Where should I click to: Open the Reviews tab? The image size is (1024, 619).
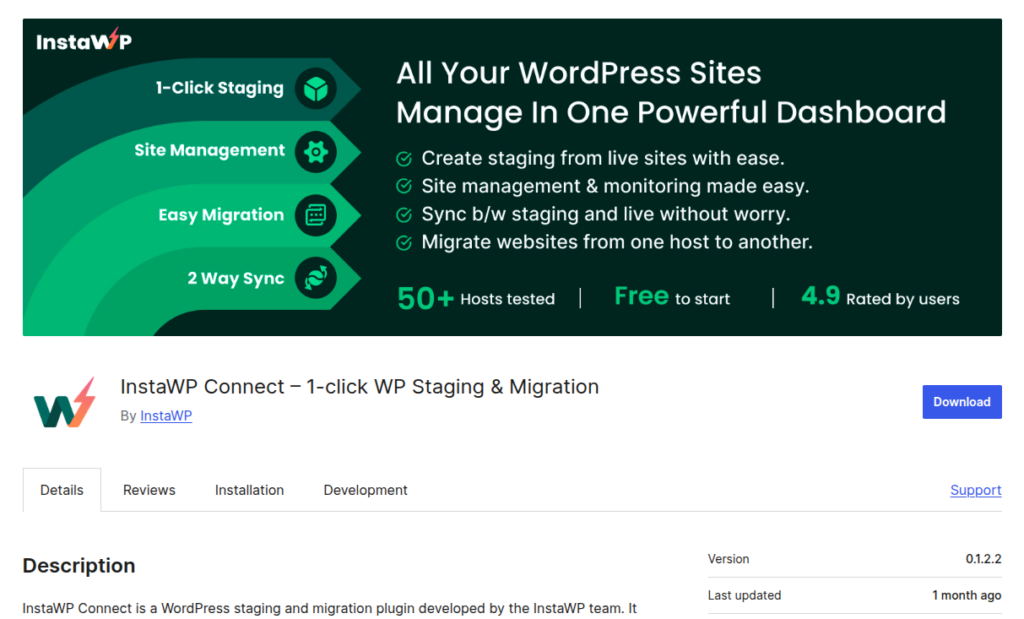(x=149, y=490)
